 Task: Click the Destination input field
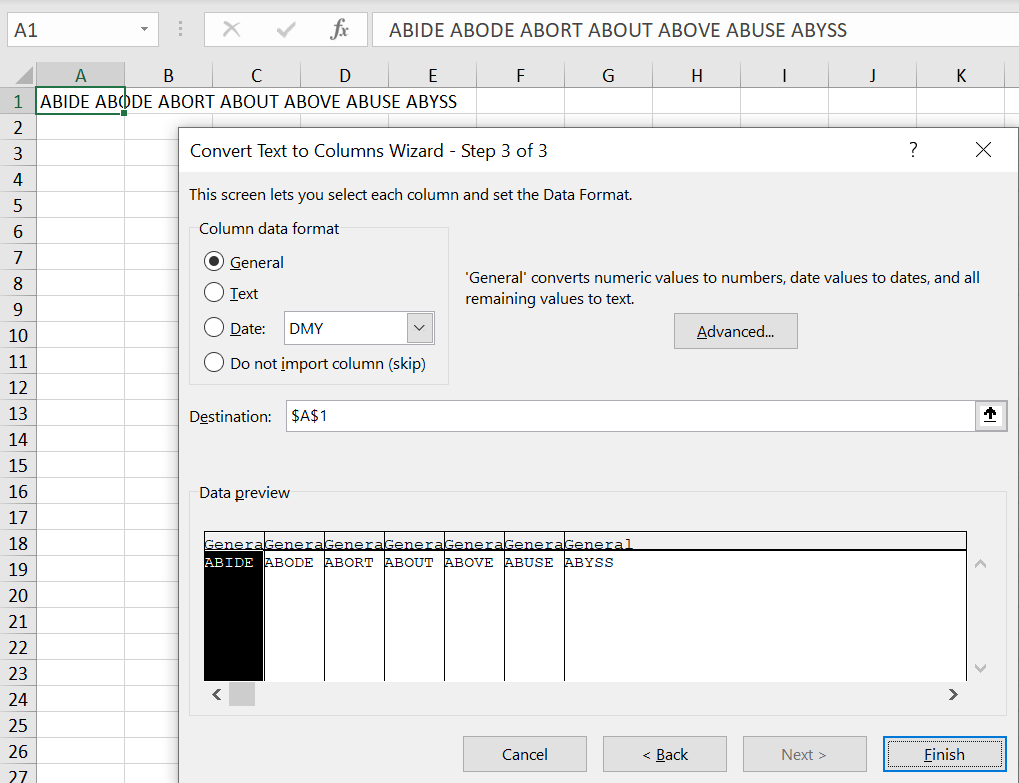(x=630, y=416)
